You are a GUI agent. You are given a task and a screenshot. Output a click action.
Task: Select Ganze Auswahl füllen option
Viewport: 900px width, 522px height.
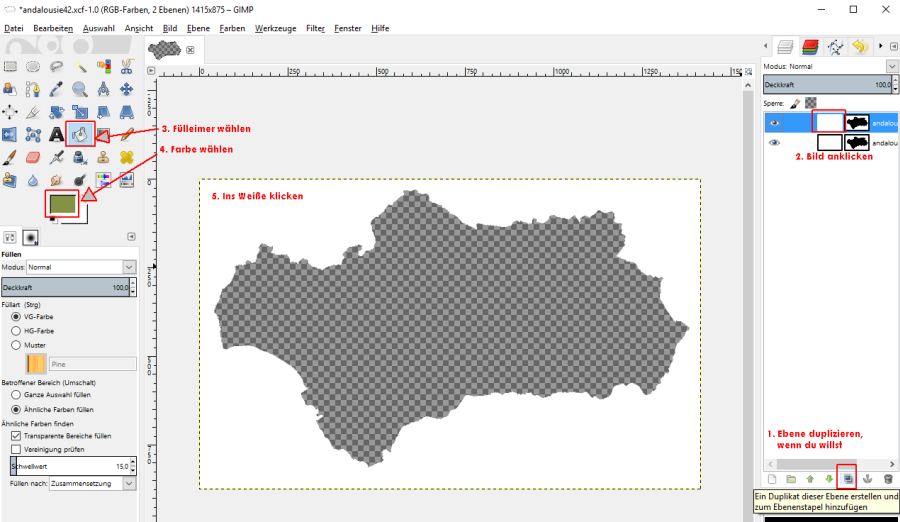click(16, 395)
